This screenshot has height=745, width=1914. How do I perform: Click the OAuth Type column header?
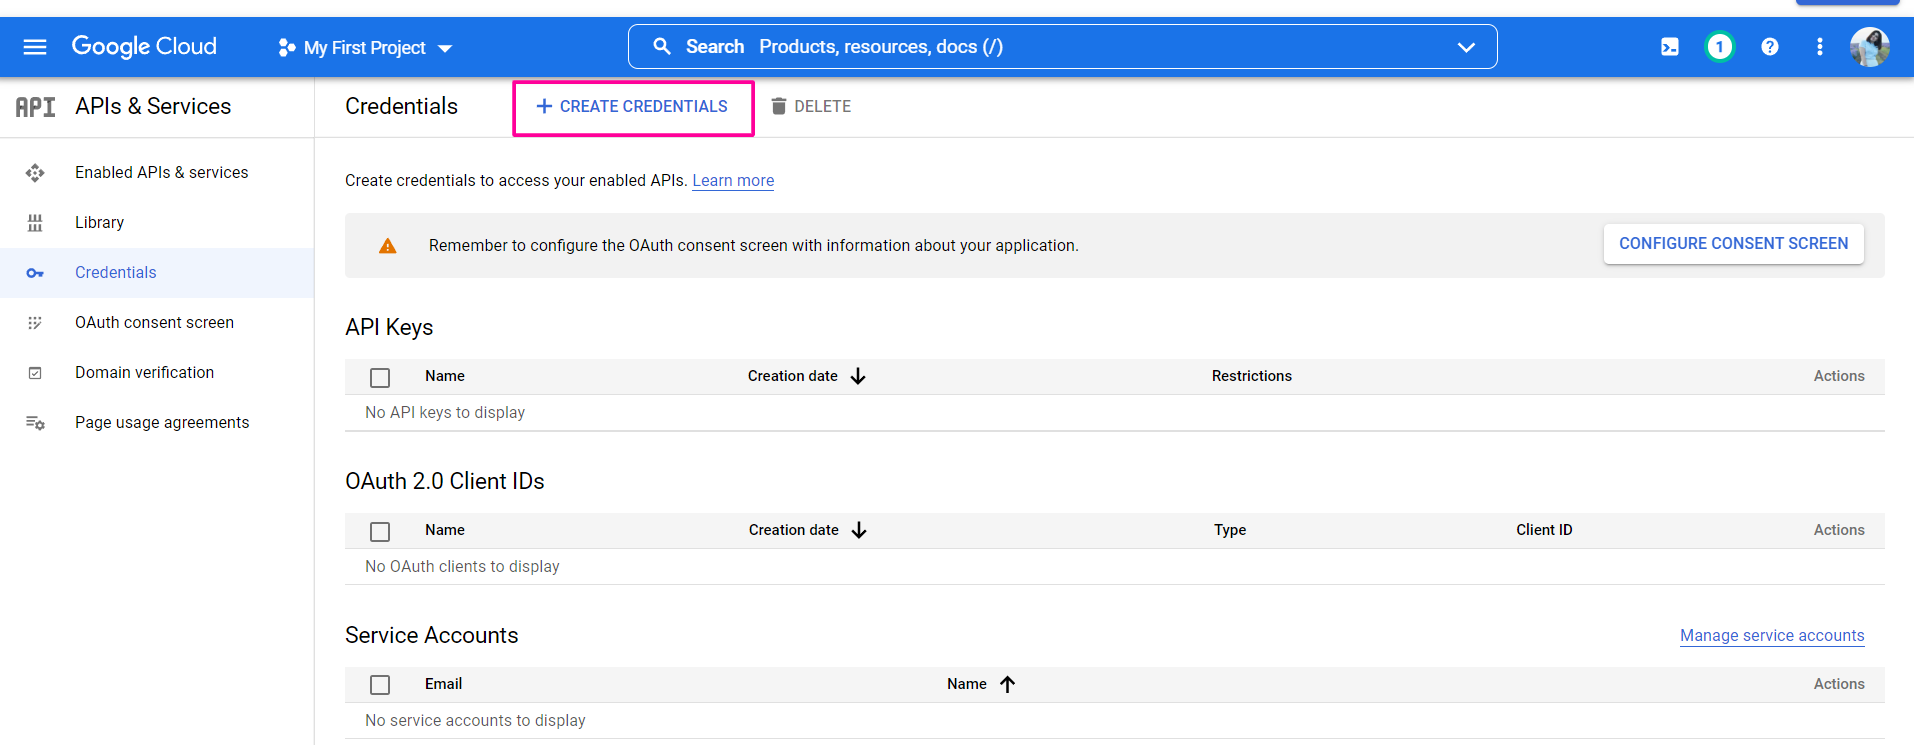(x=1230, y=530)
